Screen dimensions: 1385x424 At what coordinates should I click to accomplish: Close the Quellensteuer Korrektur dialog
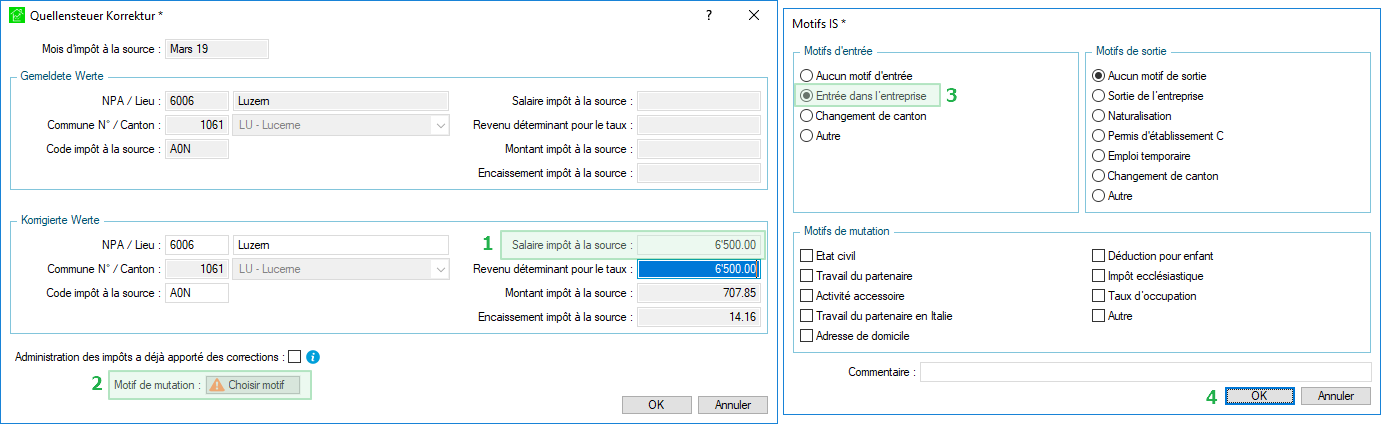tap(754, 16)
